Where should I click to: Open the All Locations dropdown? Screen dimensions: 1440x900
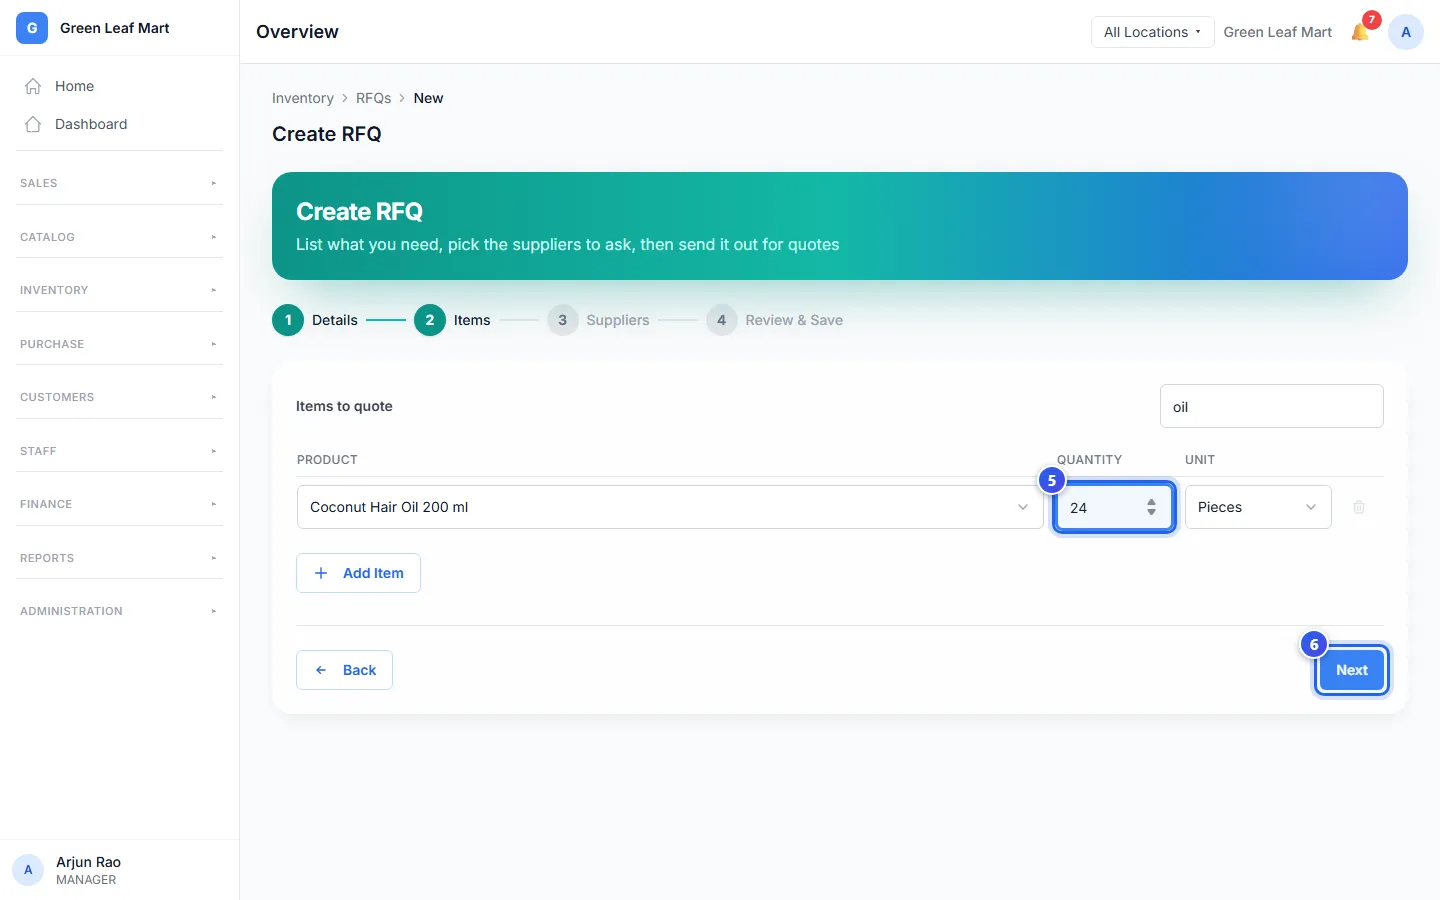pyautogui.click(x=1152, y=32)
